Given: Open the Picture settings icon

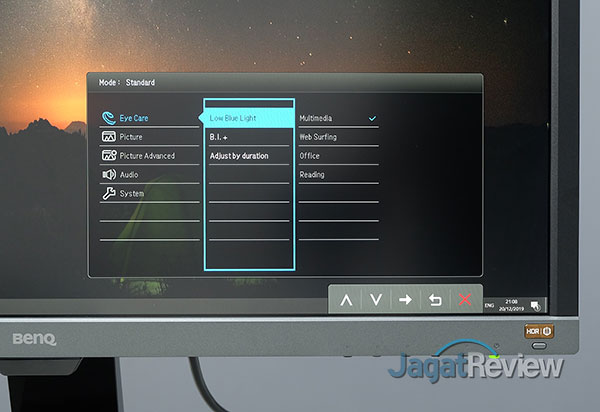Looking at the screenshot, I should [108, 137].
